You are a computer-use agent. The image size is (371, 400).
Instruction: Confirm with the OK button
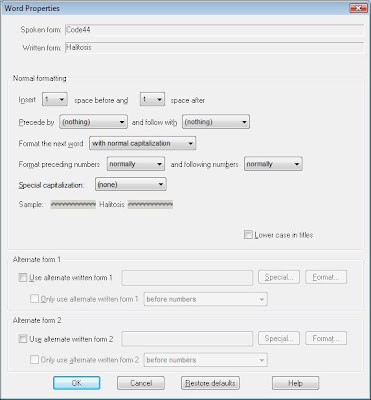tap(76, 383)
